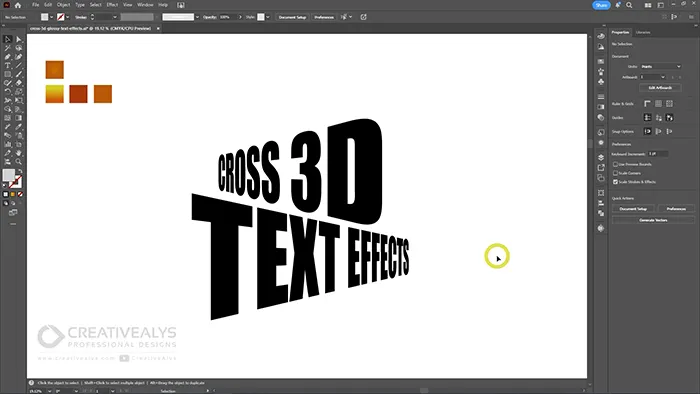Open the Artboard number dropdown
This screenshot has height=394, width=700.
coord(653,77)
